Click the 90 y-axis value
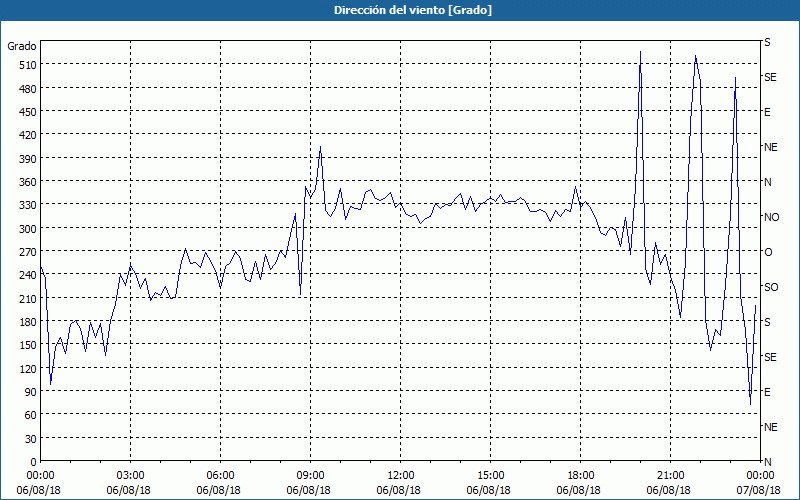Viewport: 800px width, 500px height. (31, 392)
